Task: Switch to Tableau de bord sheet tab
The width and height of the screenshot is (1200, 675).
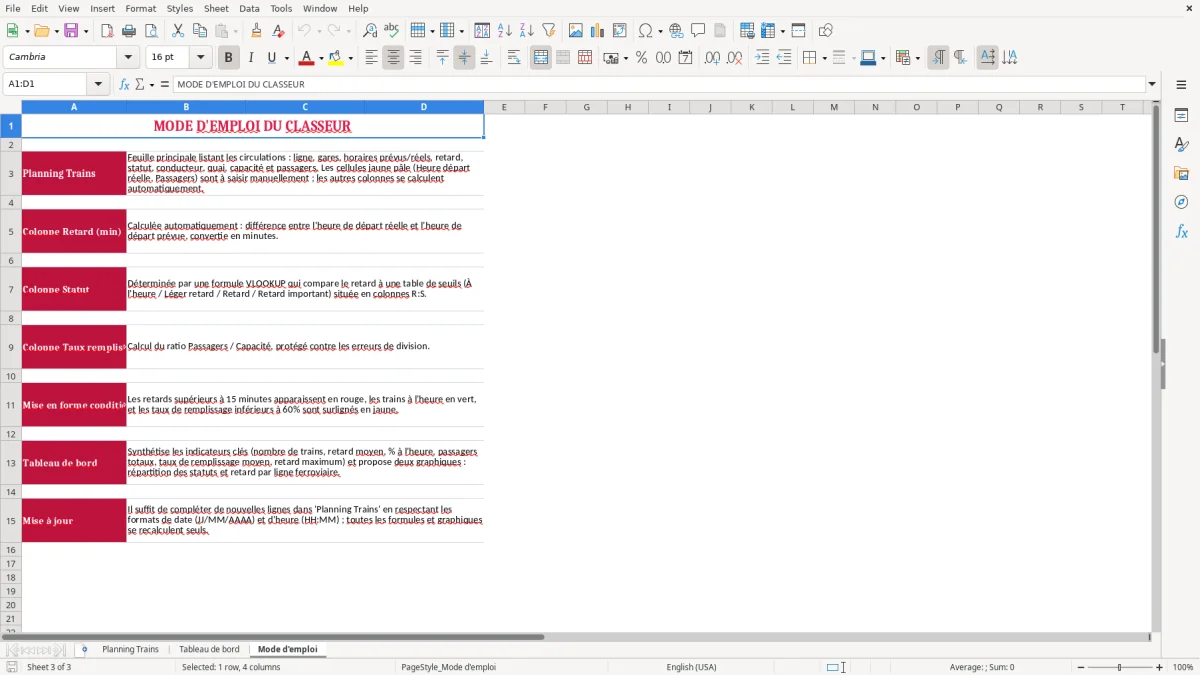Action: point(209,649)
